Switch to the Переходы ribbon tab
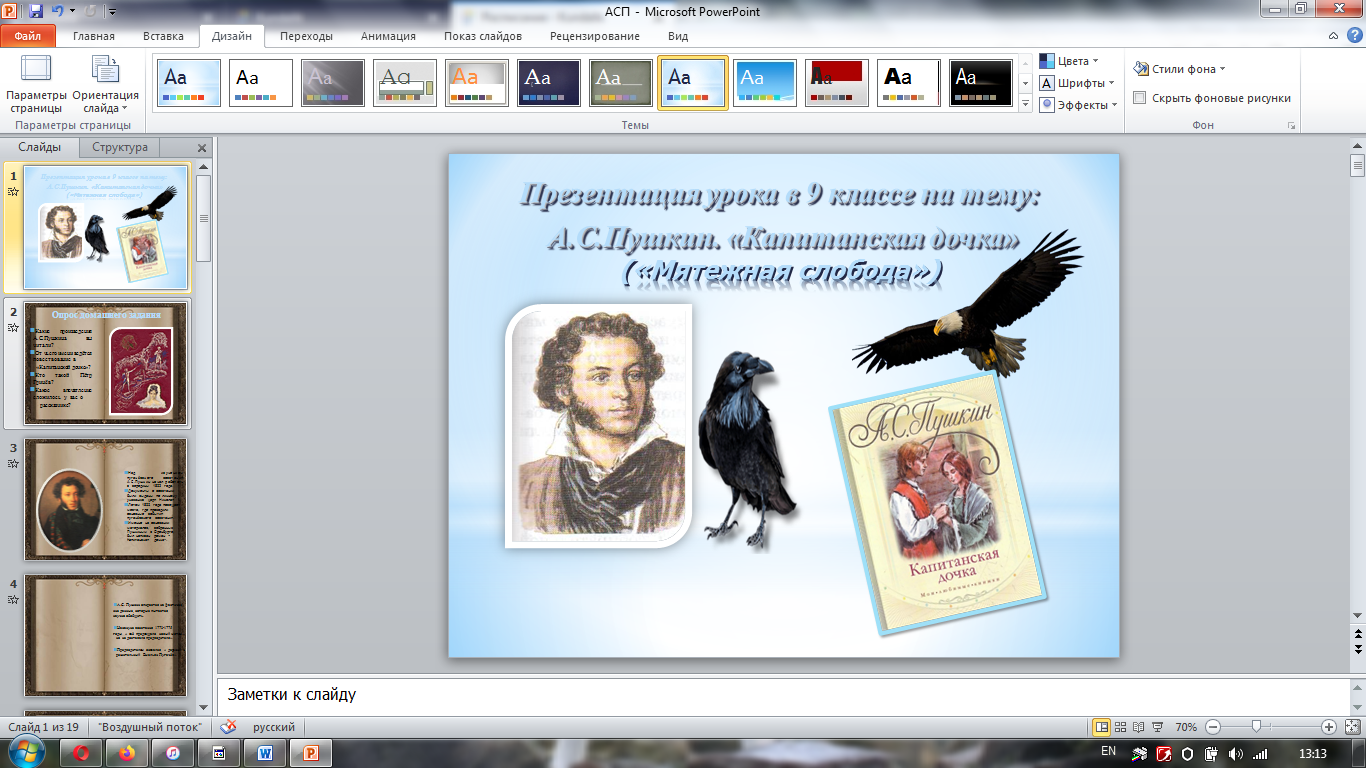 (306, 36)
